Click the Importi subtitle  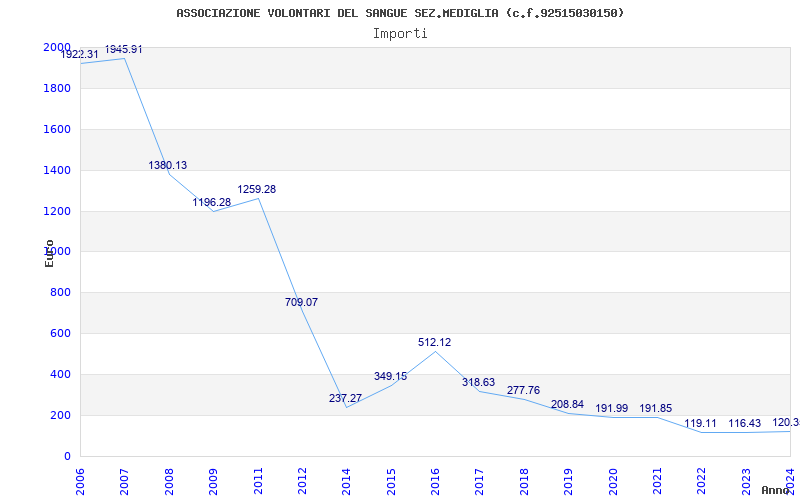pyautogui.click(x=400, y=34)
